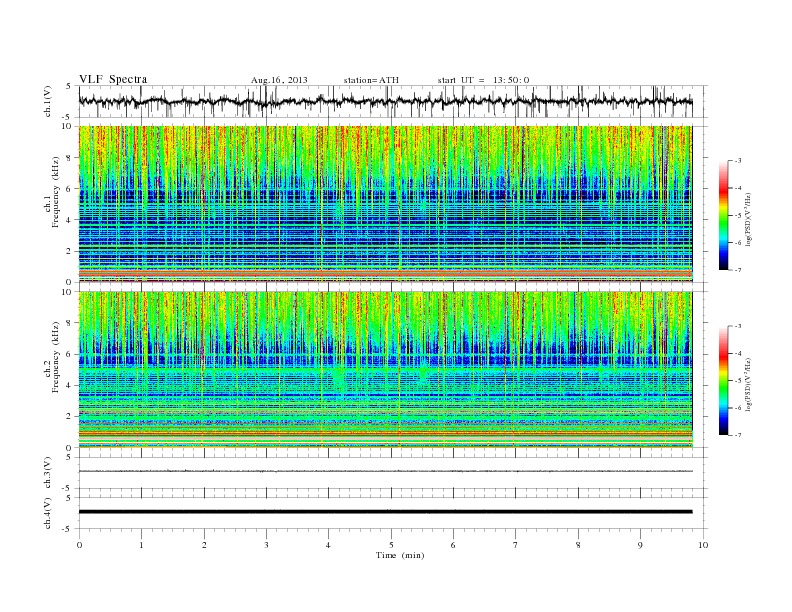Screen dimensions: 792x612
Task: Click the "0" tick on the time axis
Action: click(79, 545)
